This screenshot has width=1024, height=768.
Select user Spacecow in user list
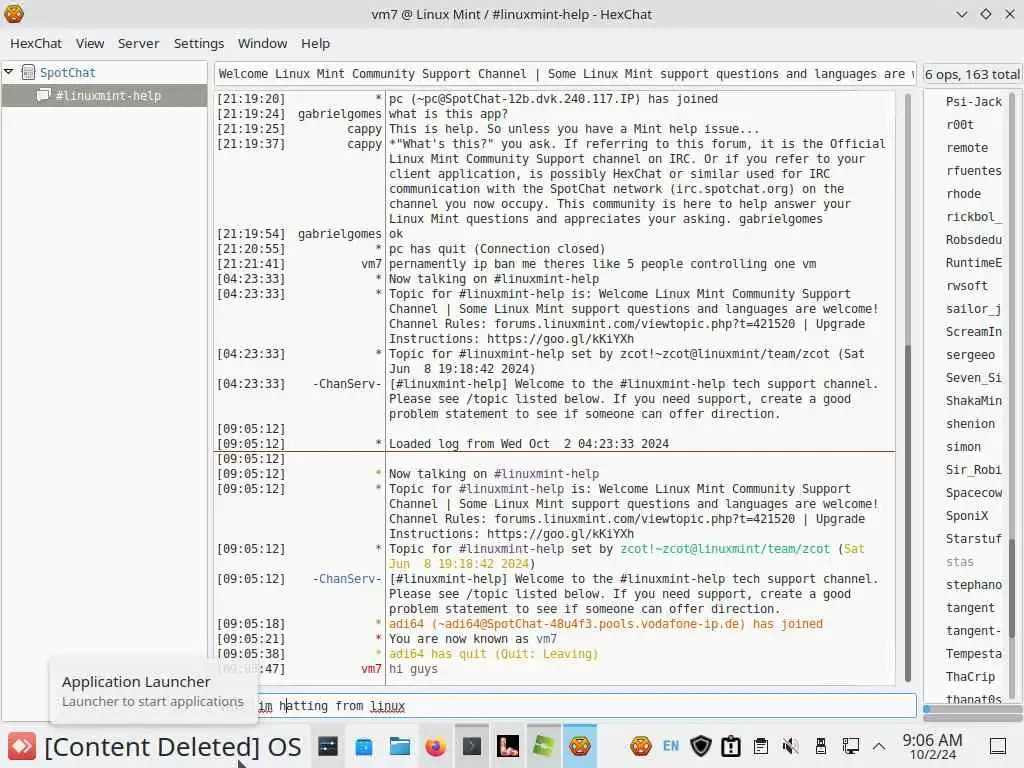tap(973, 493)
